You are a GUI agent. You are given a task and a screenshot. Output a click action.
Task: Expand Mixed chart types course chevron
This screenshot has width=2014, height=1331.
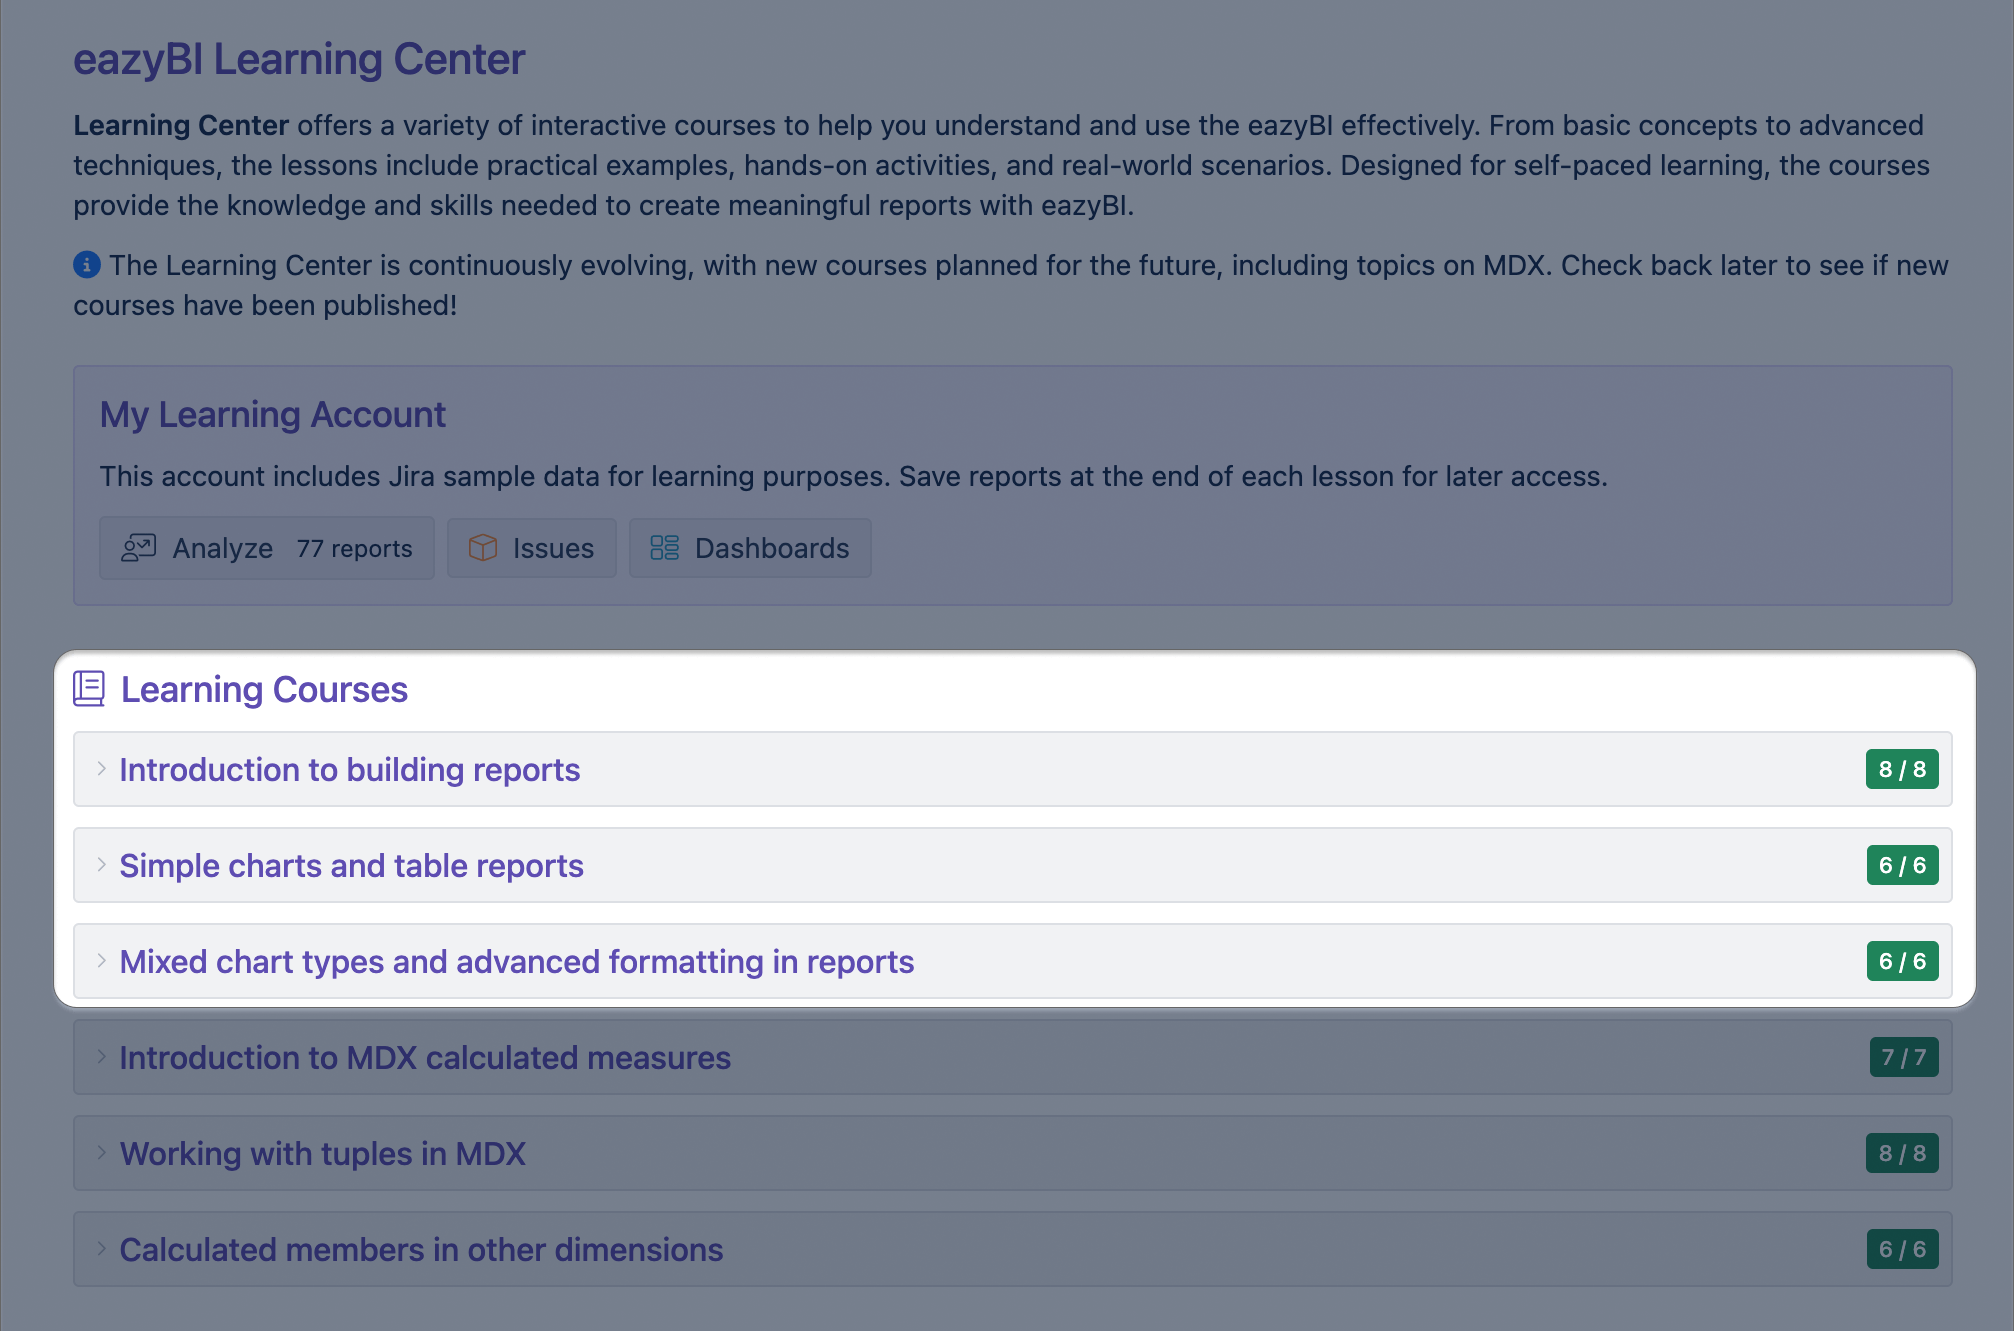(101, 961)
